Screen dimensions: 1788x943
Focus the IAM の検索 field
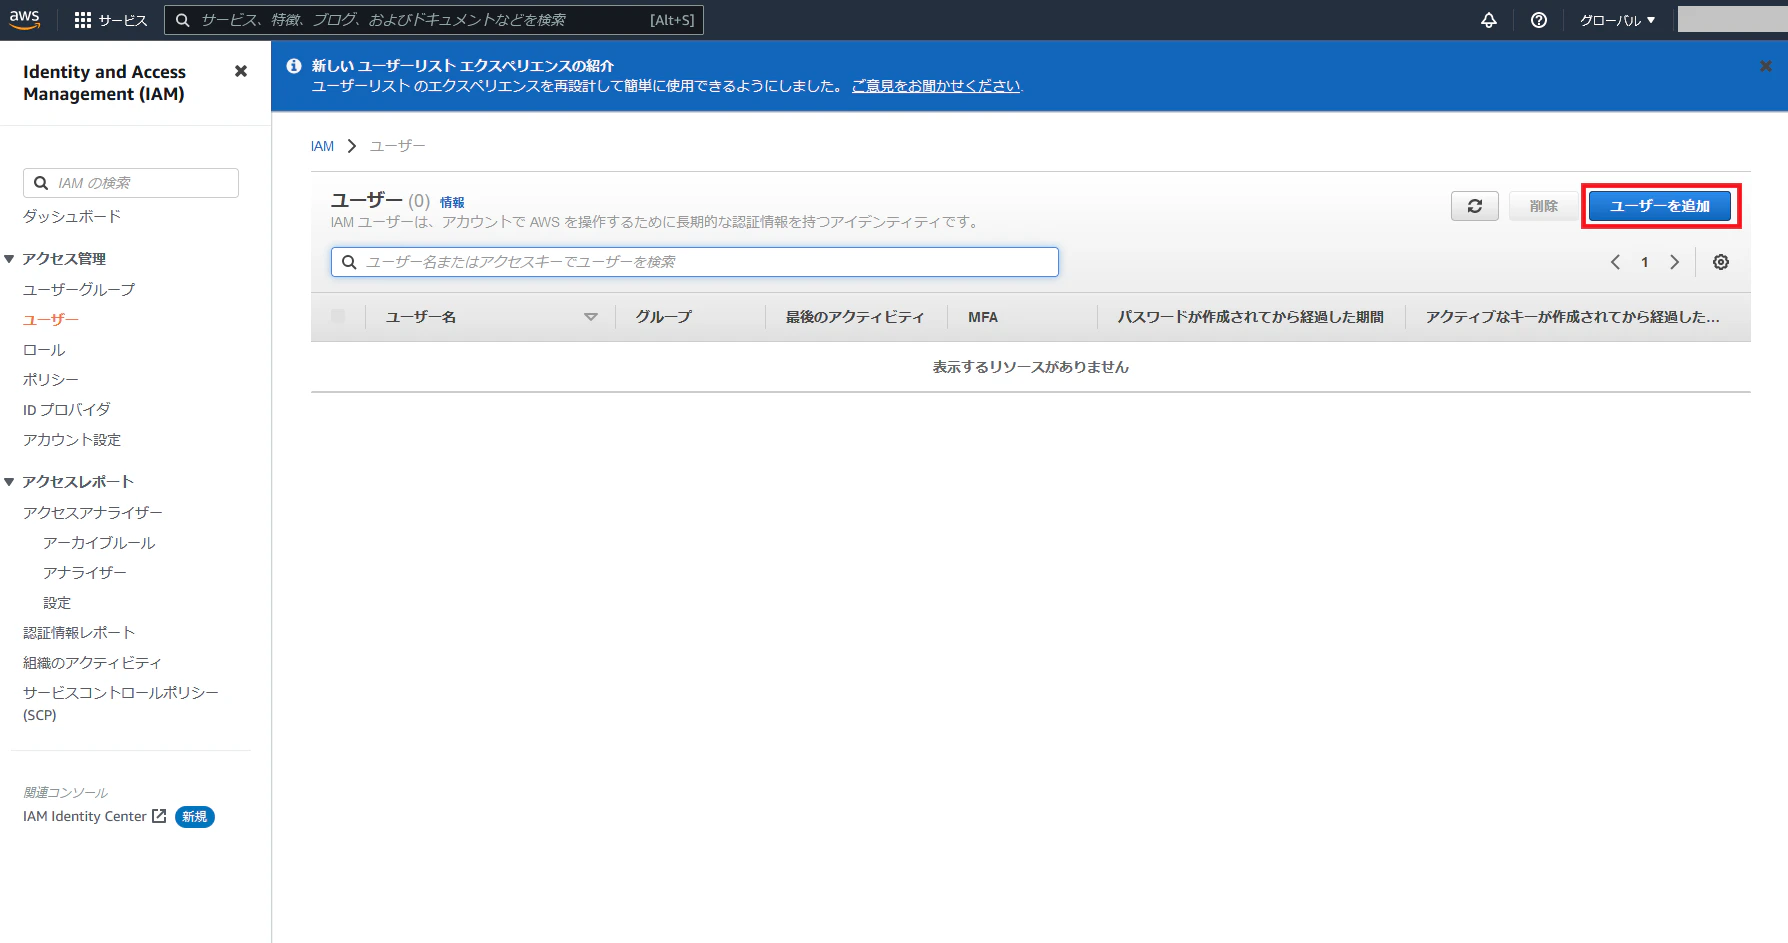click(x=131, y=183)
